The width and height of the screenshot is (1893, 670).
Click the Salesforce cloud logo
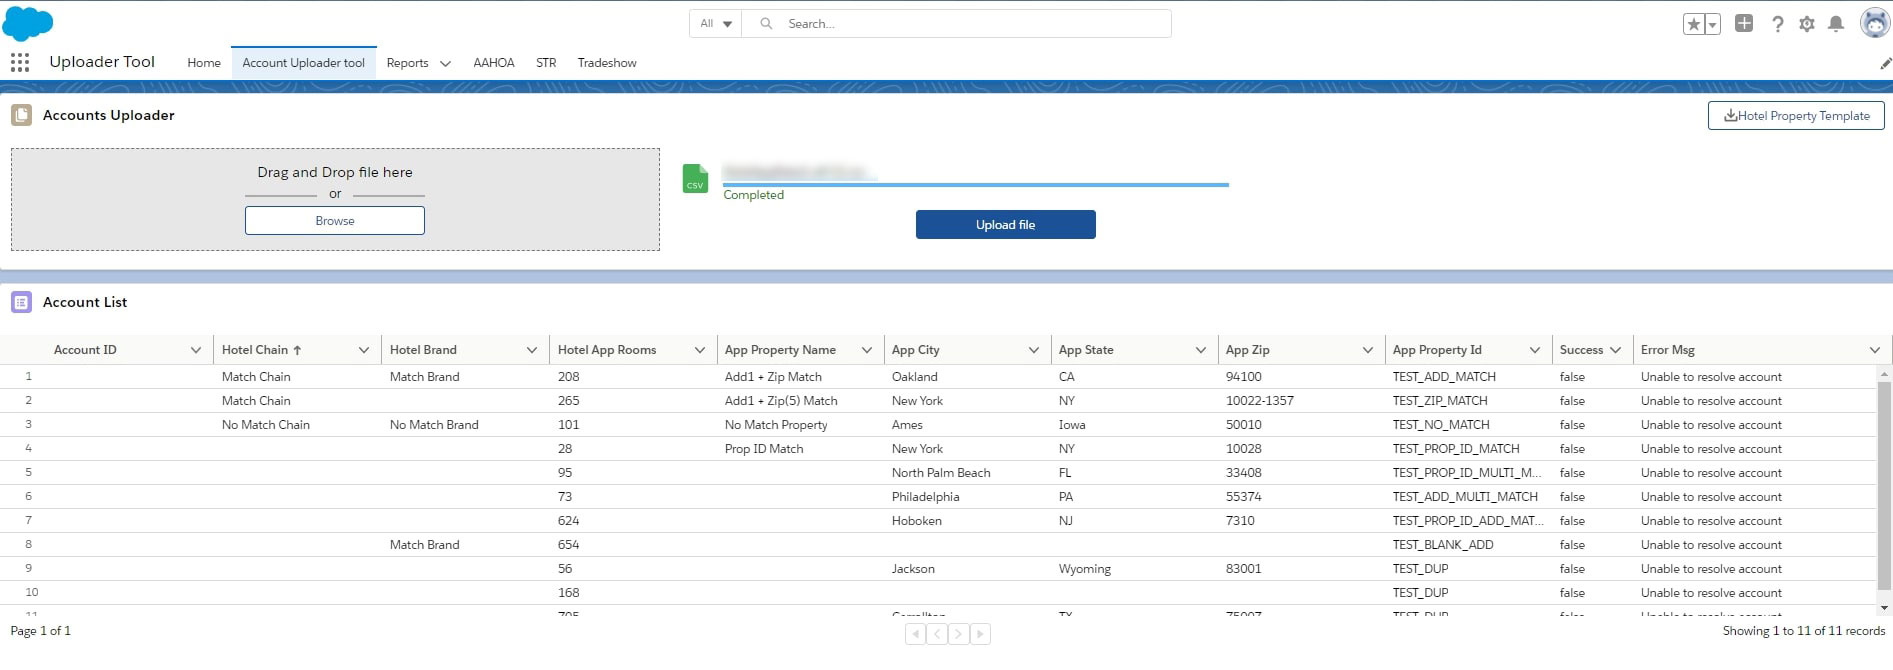tap(27, 22)
